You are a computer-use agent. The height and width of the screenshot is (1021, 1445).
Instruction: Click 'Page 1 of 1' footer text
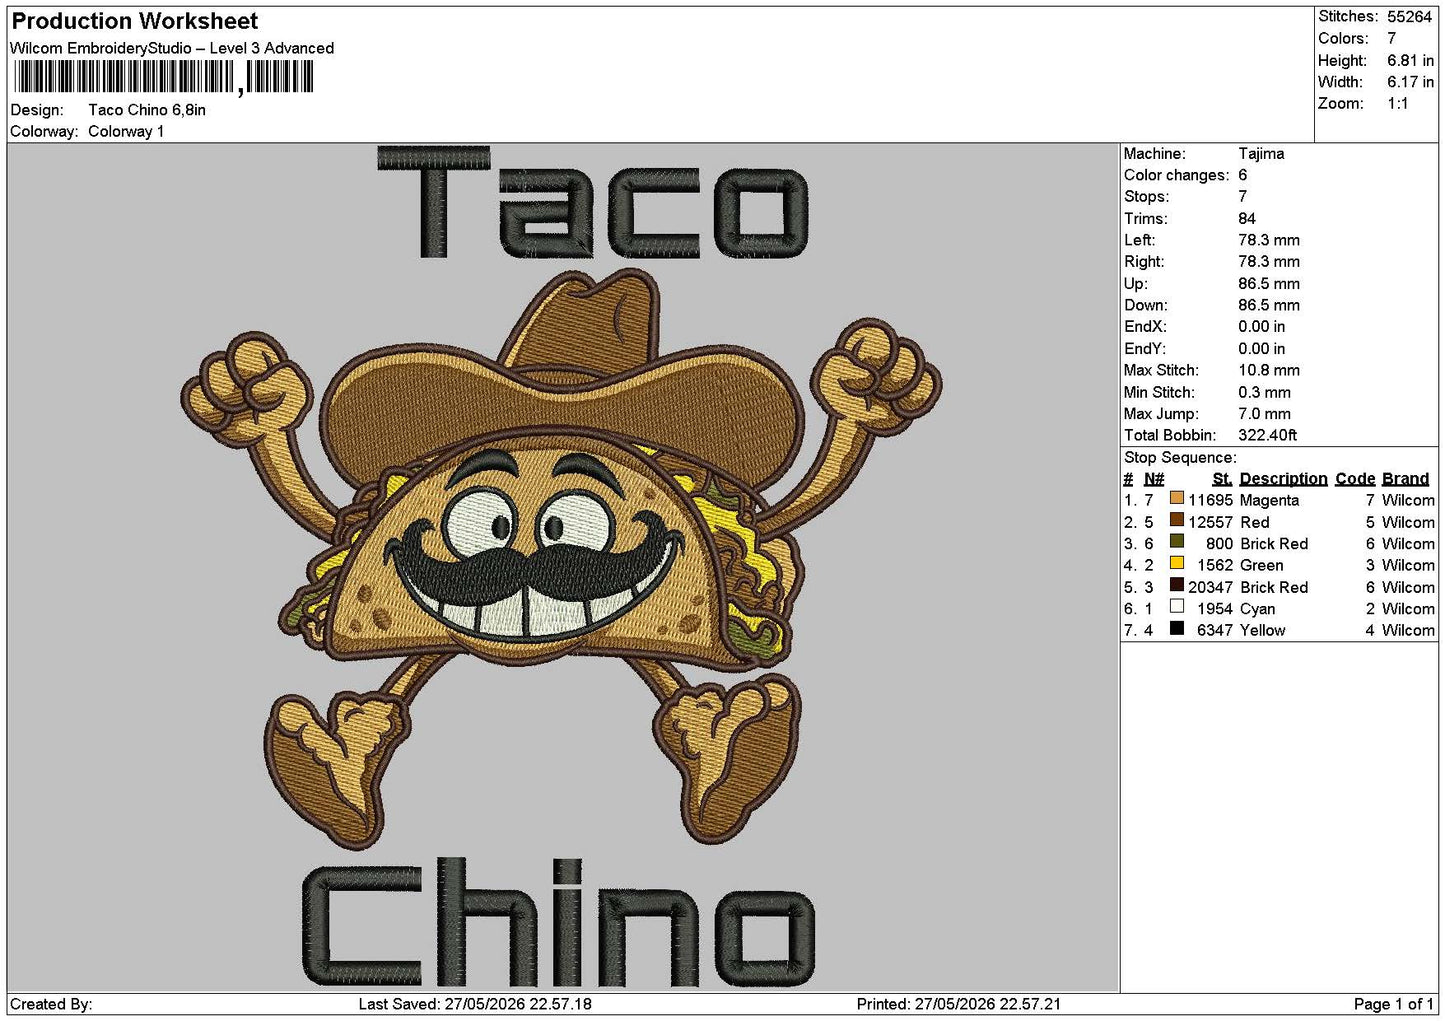click(x=1394, y=1004)
